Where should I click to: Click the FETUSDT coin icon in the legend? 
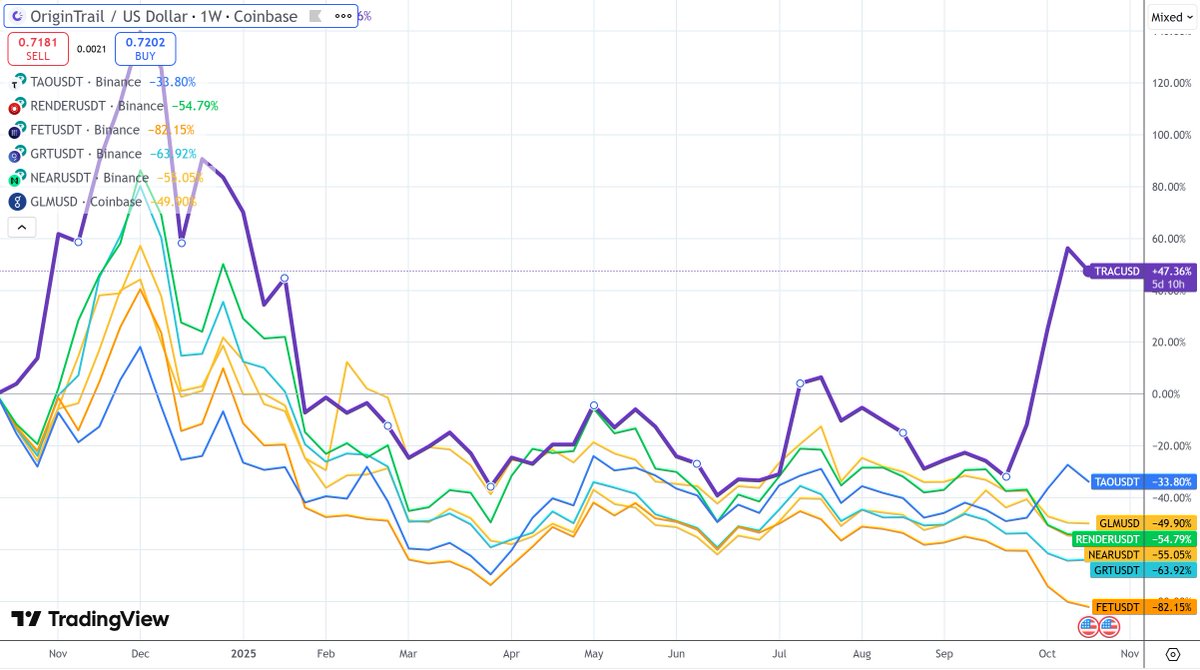(17, 130)
